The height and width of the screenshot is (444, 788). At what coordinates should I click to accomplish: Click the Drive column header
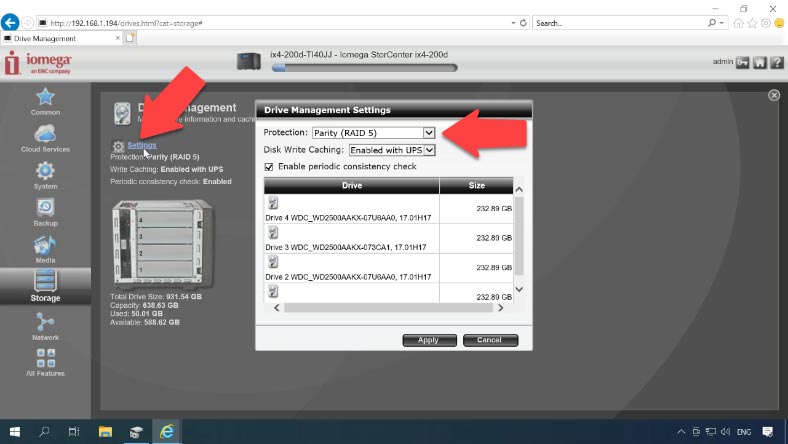tap(352, 186)
